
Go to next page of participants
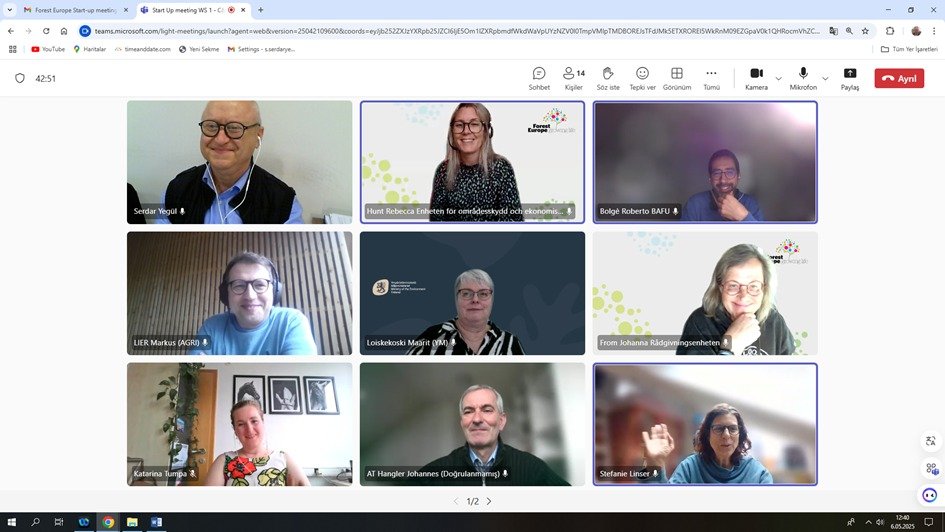coord(489,501)
